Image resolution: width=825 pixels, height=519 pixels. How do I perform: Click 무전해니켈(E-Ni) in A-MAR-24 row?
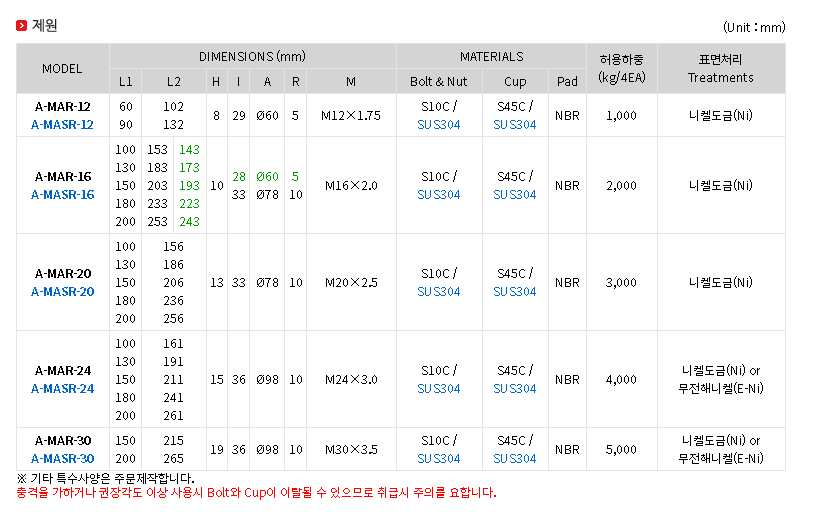click(x=721, y=388)
